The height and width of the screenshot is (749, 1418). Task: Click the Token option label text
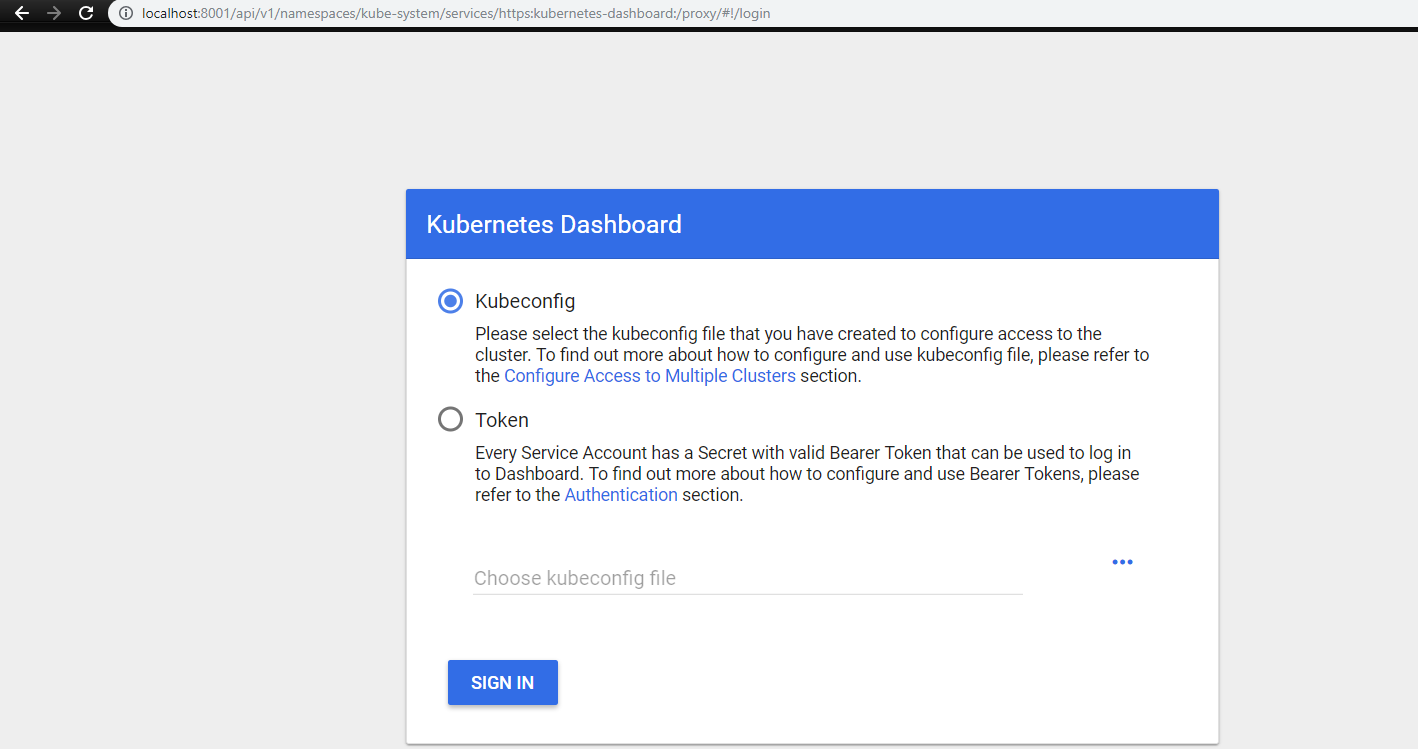(502, 420)
